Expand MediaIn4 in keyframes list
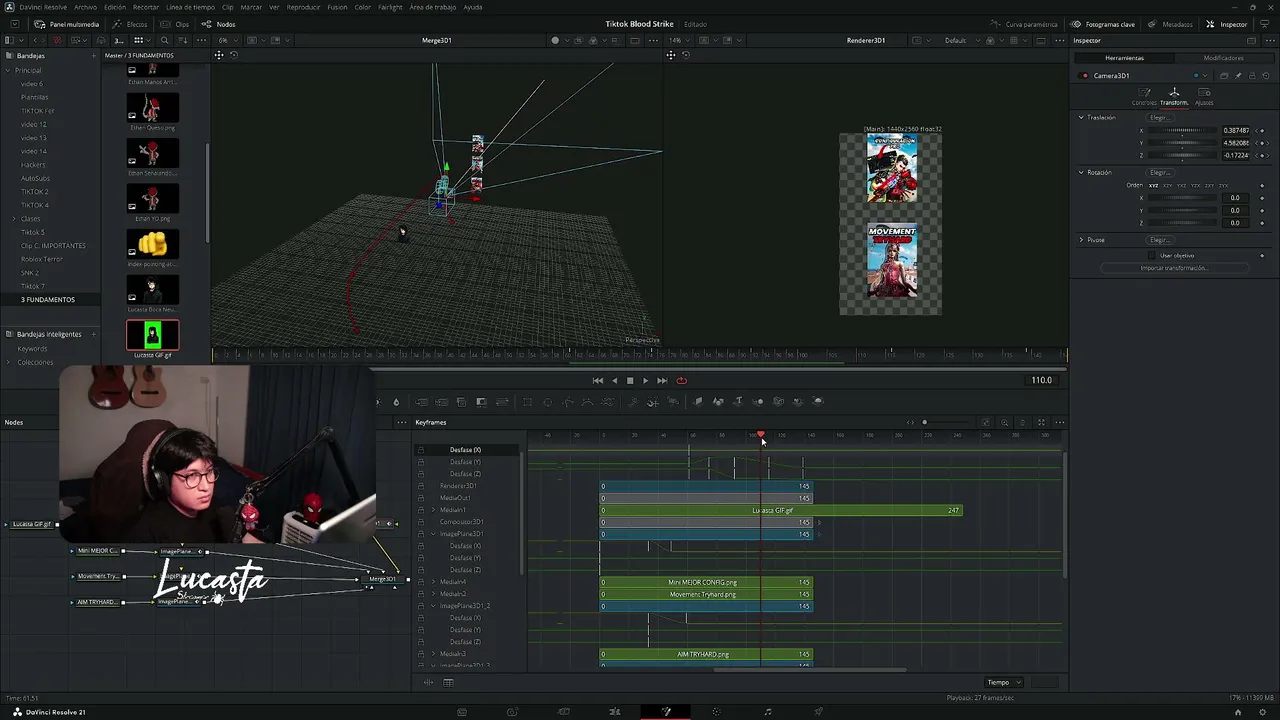Image resolution: width=1280 pixels, height=720 pixels. point(433,582)
